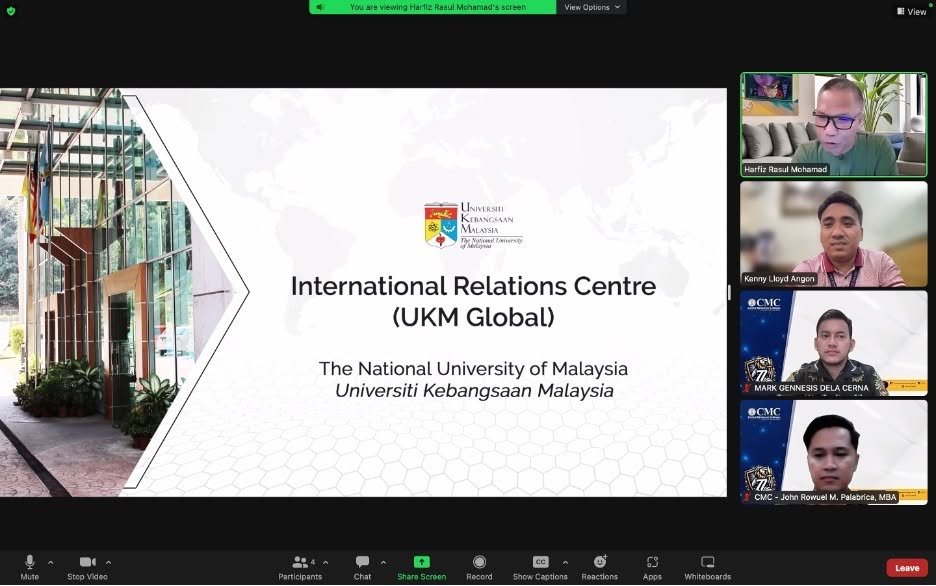The image size is (936, 586).
Task: Leave the meeting
Action: 907,568
